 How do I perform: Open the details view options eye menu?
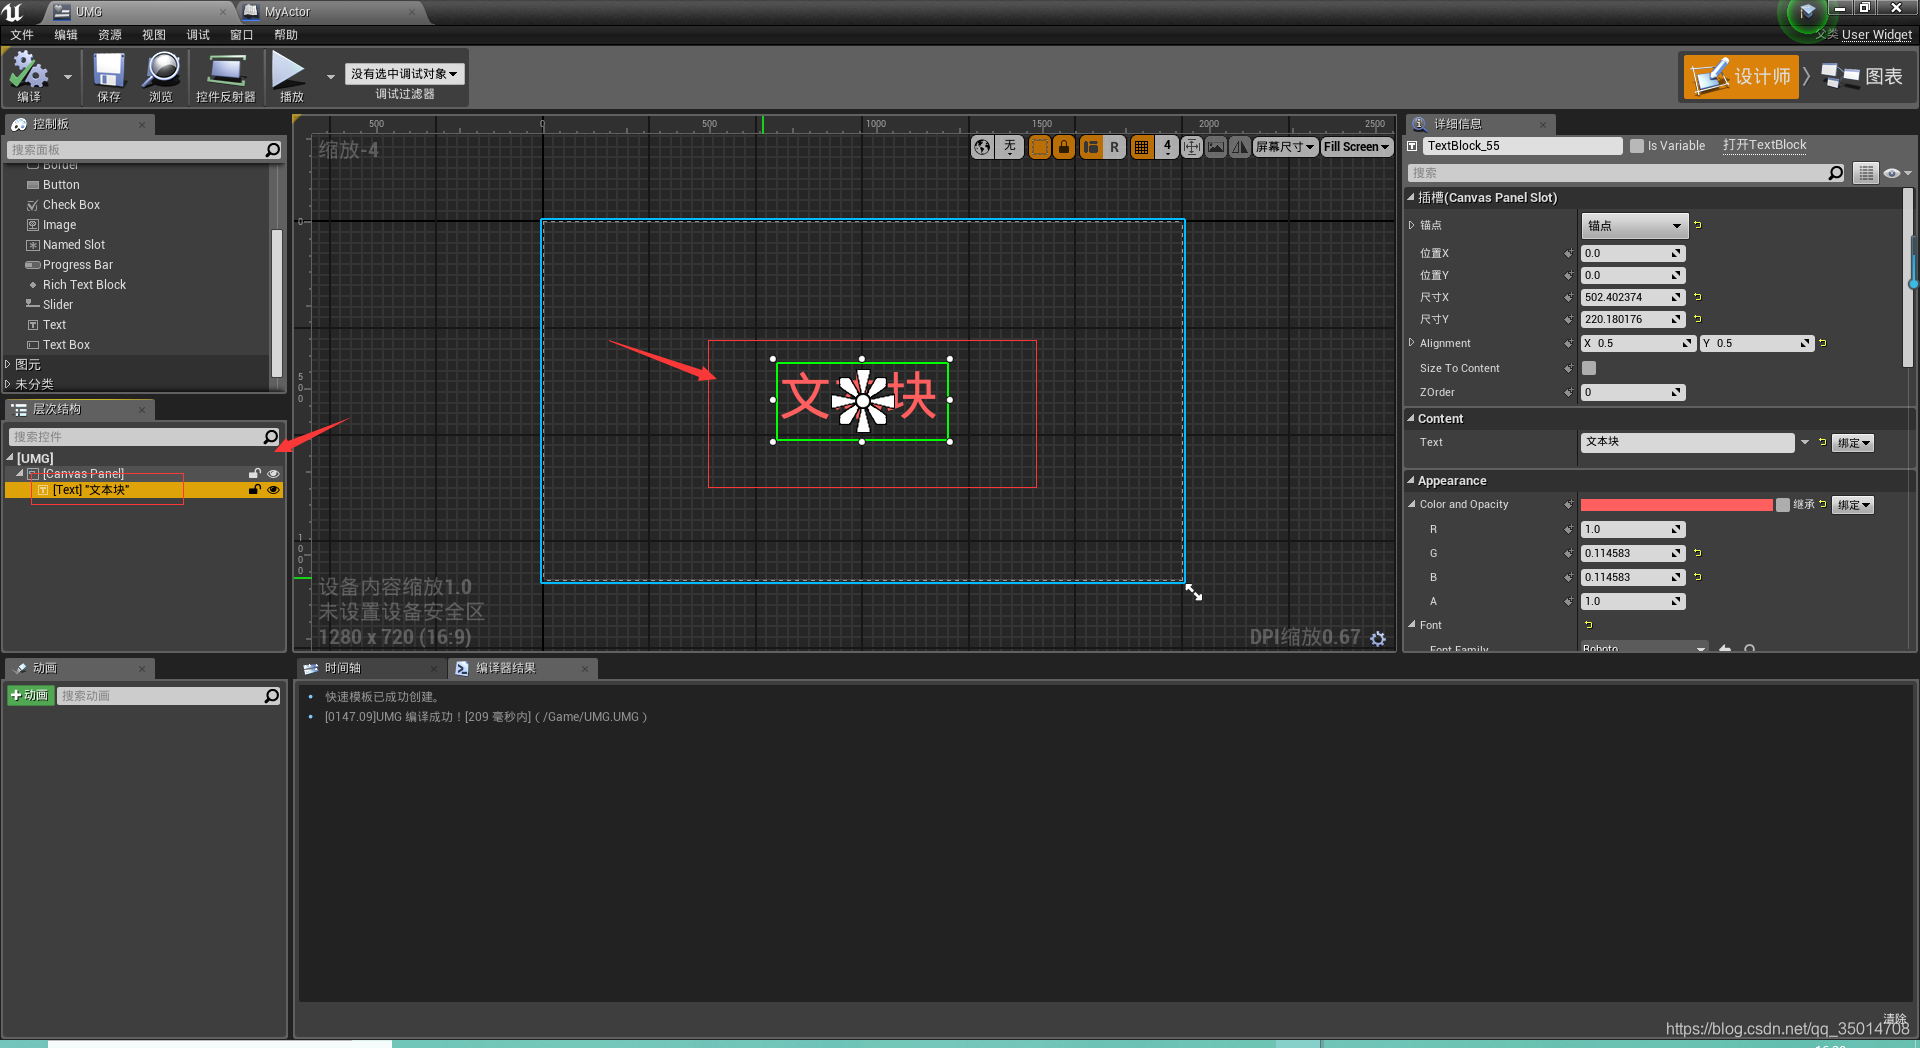click(x=1896, y=173)
